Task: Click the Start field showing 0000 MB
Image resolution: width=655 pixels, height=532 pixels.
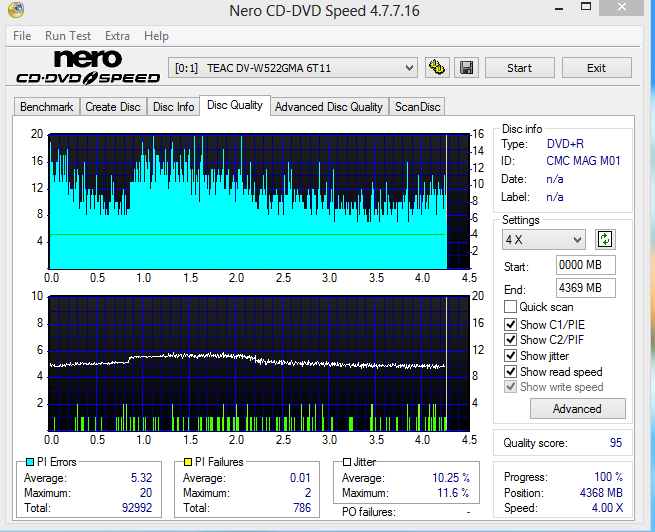Action: coord(585,265)
